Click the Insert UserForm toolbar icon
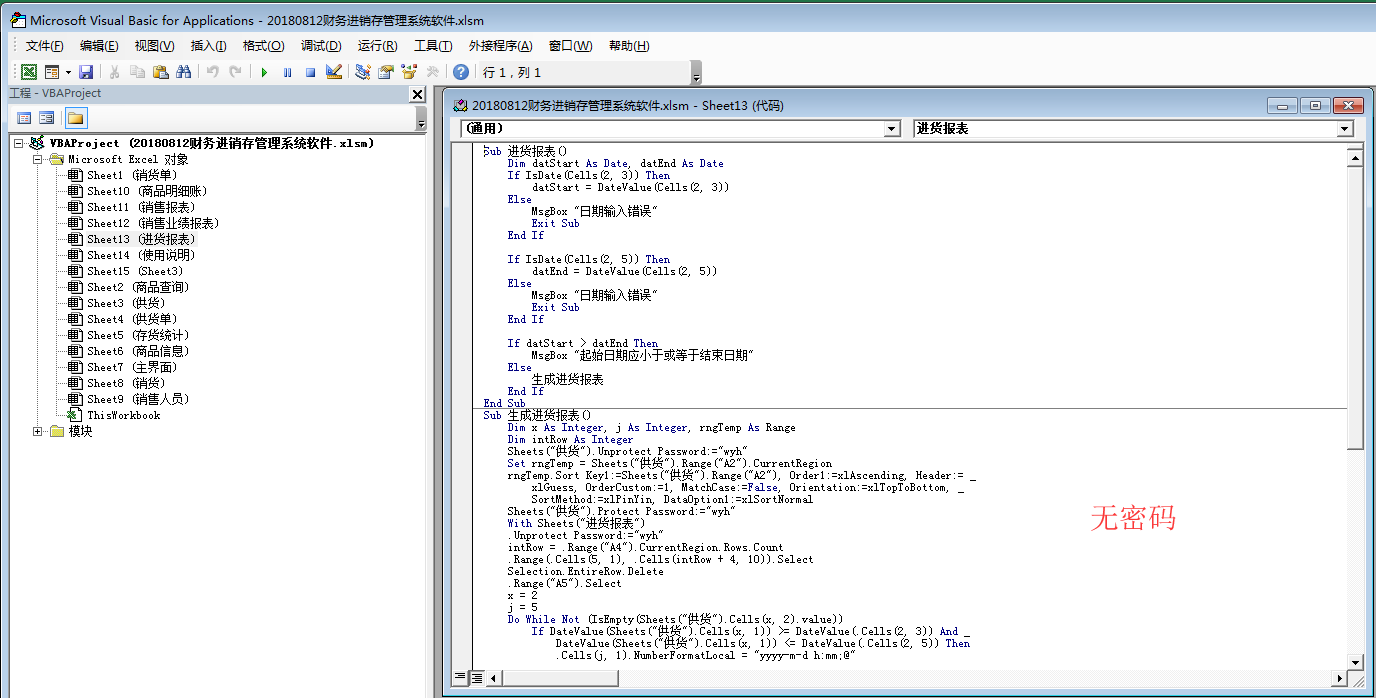This screenshot has height=698, width=1376. [52, 72]
